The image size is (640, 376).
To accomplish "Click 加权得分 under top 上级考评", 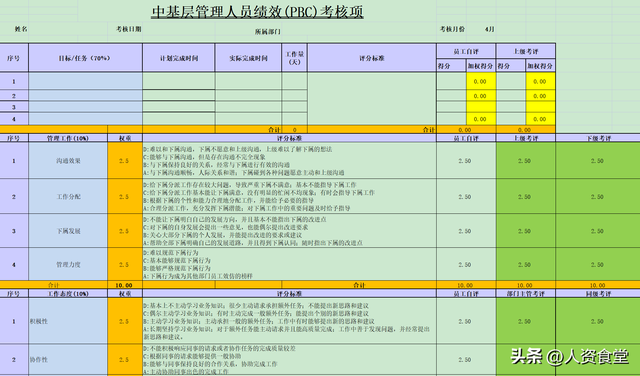I will 541,66.
